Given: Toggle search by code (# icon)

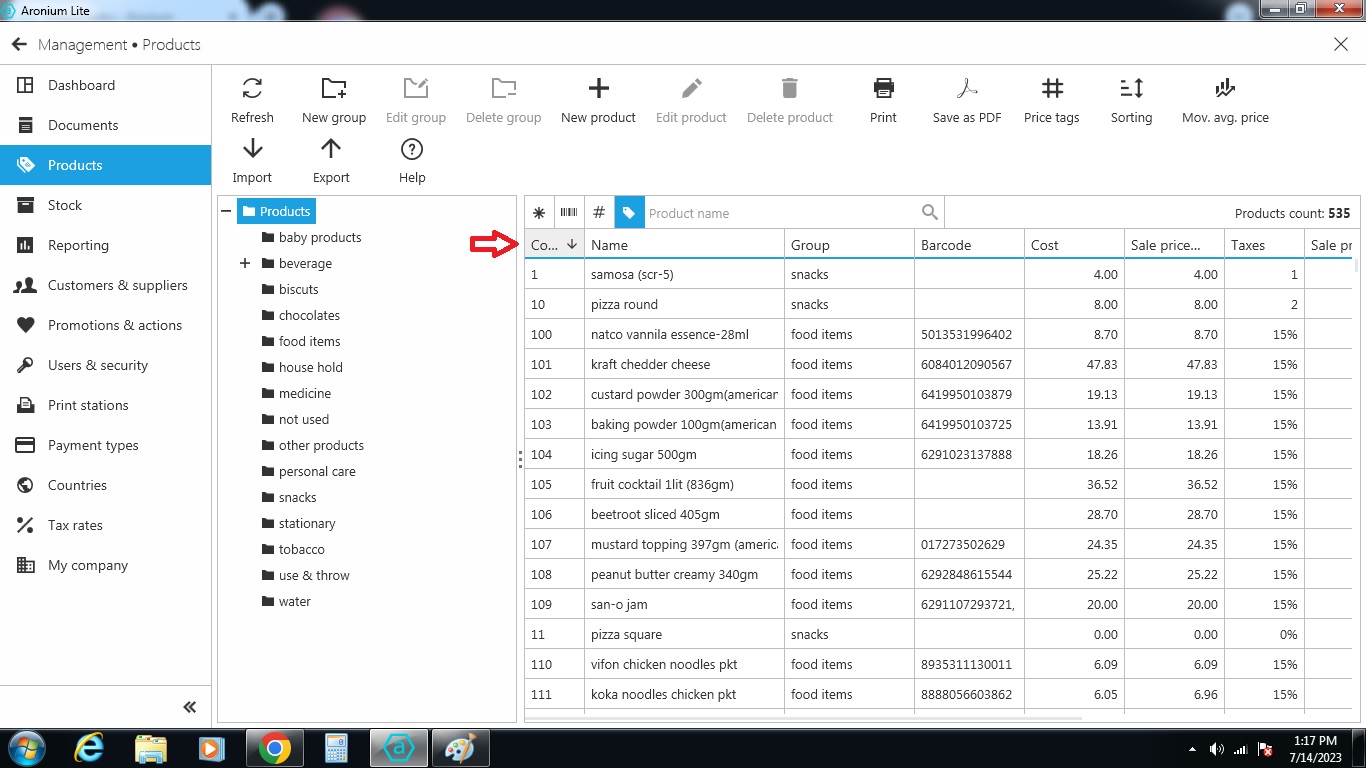Looking at the screenshot, I should point(599,212).
